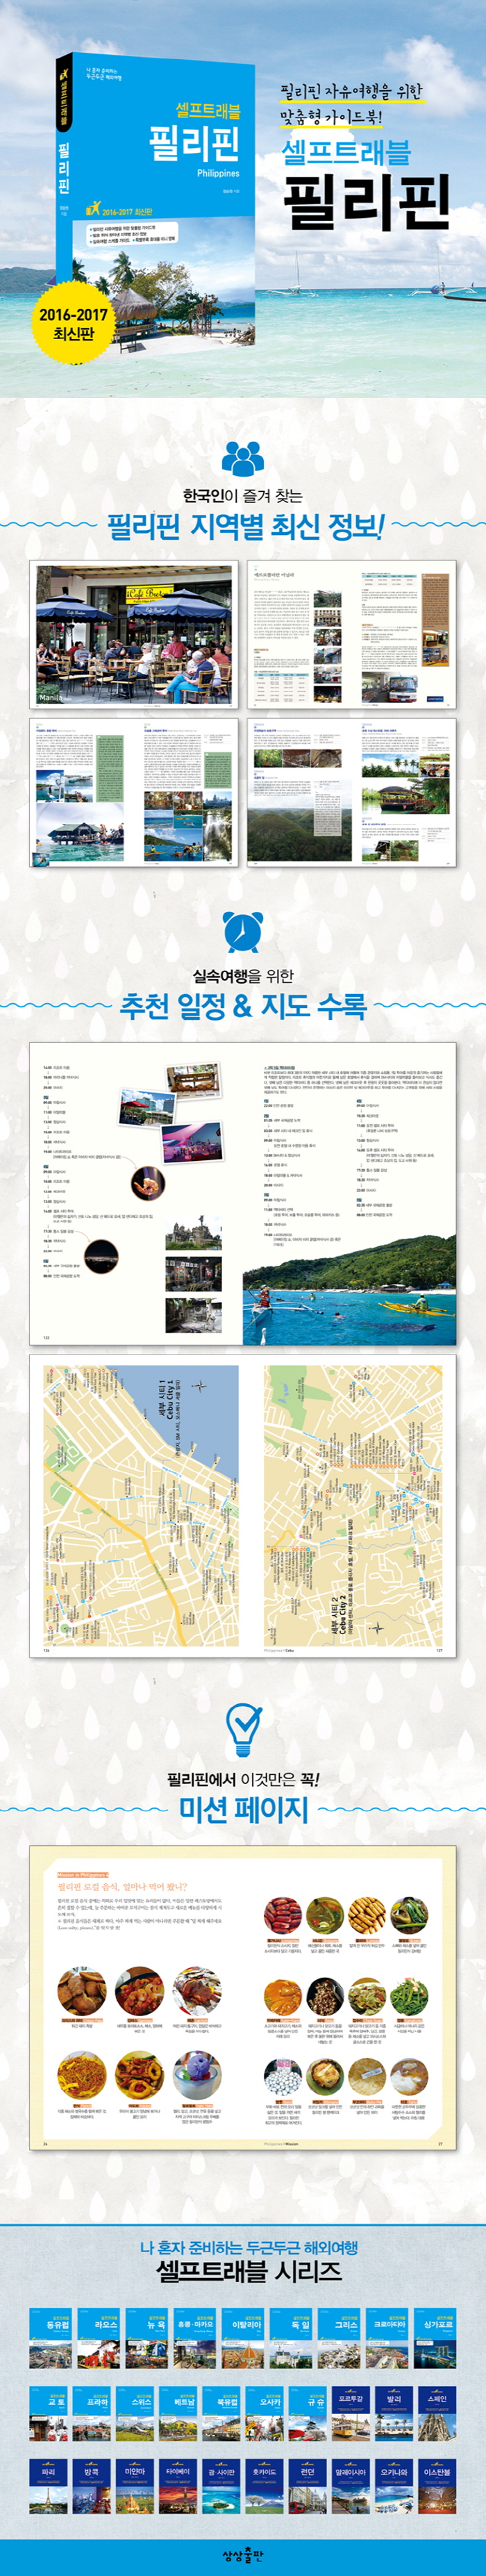Click the 미션 페이지 heading
Viewport: 486px width, 2576px height.
243,1808
